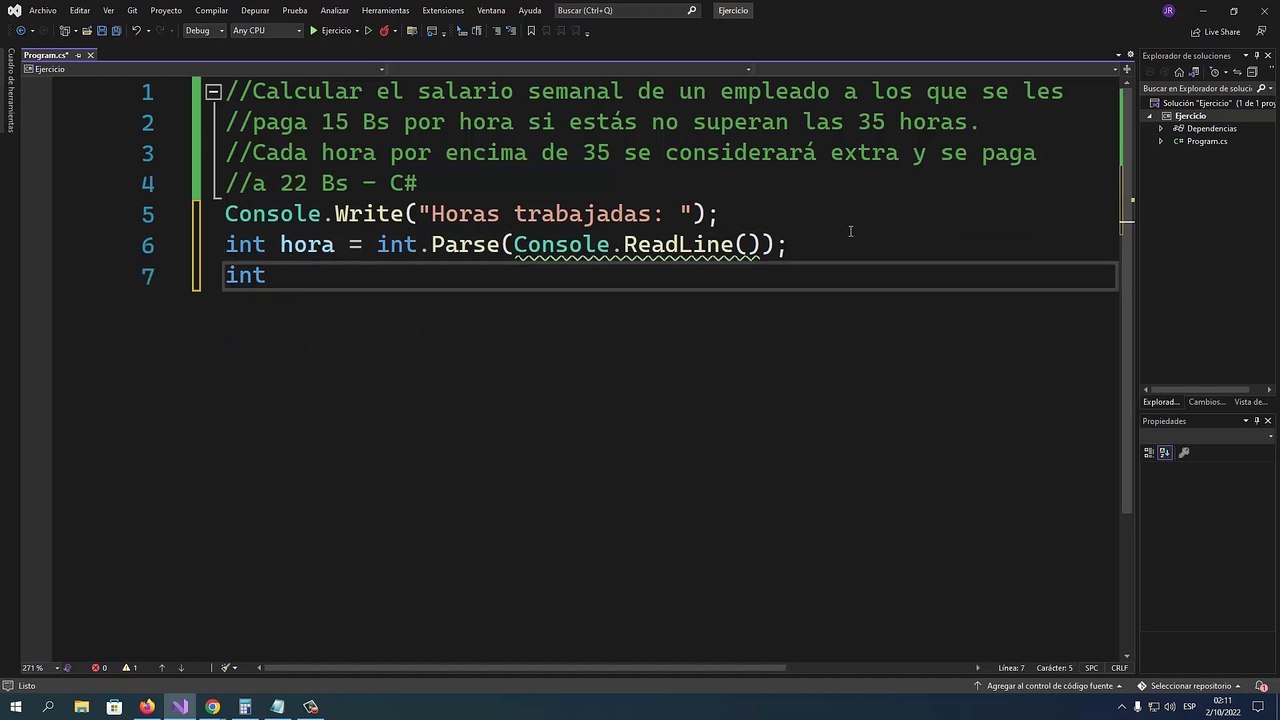1280x720 pixels.
Task: Collapse the Ejercicio project node
Action: (1150, 116)
